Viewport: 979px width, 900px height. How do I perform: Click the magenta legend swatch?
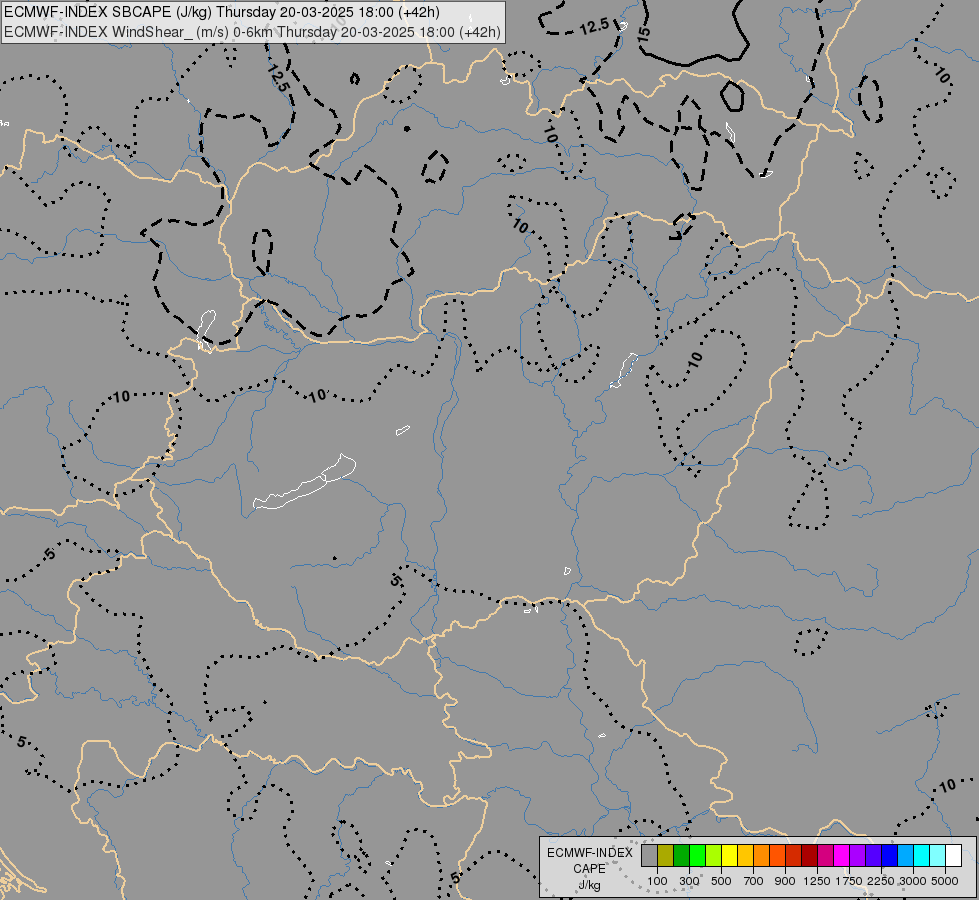click(842, 855)
